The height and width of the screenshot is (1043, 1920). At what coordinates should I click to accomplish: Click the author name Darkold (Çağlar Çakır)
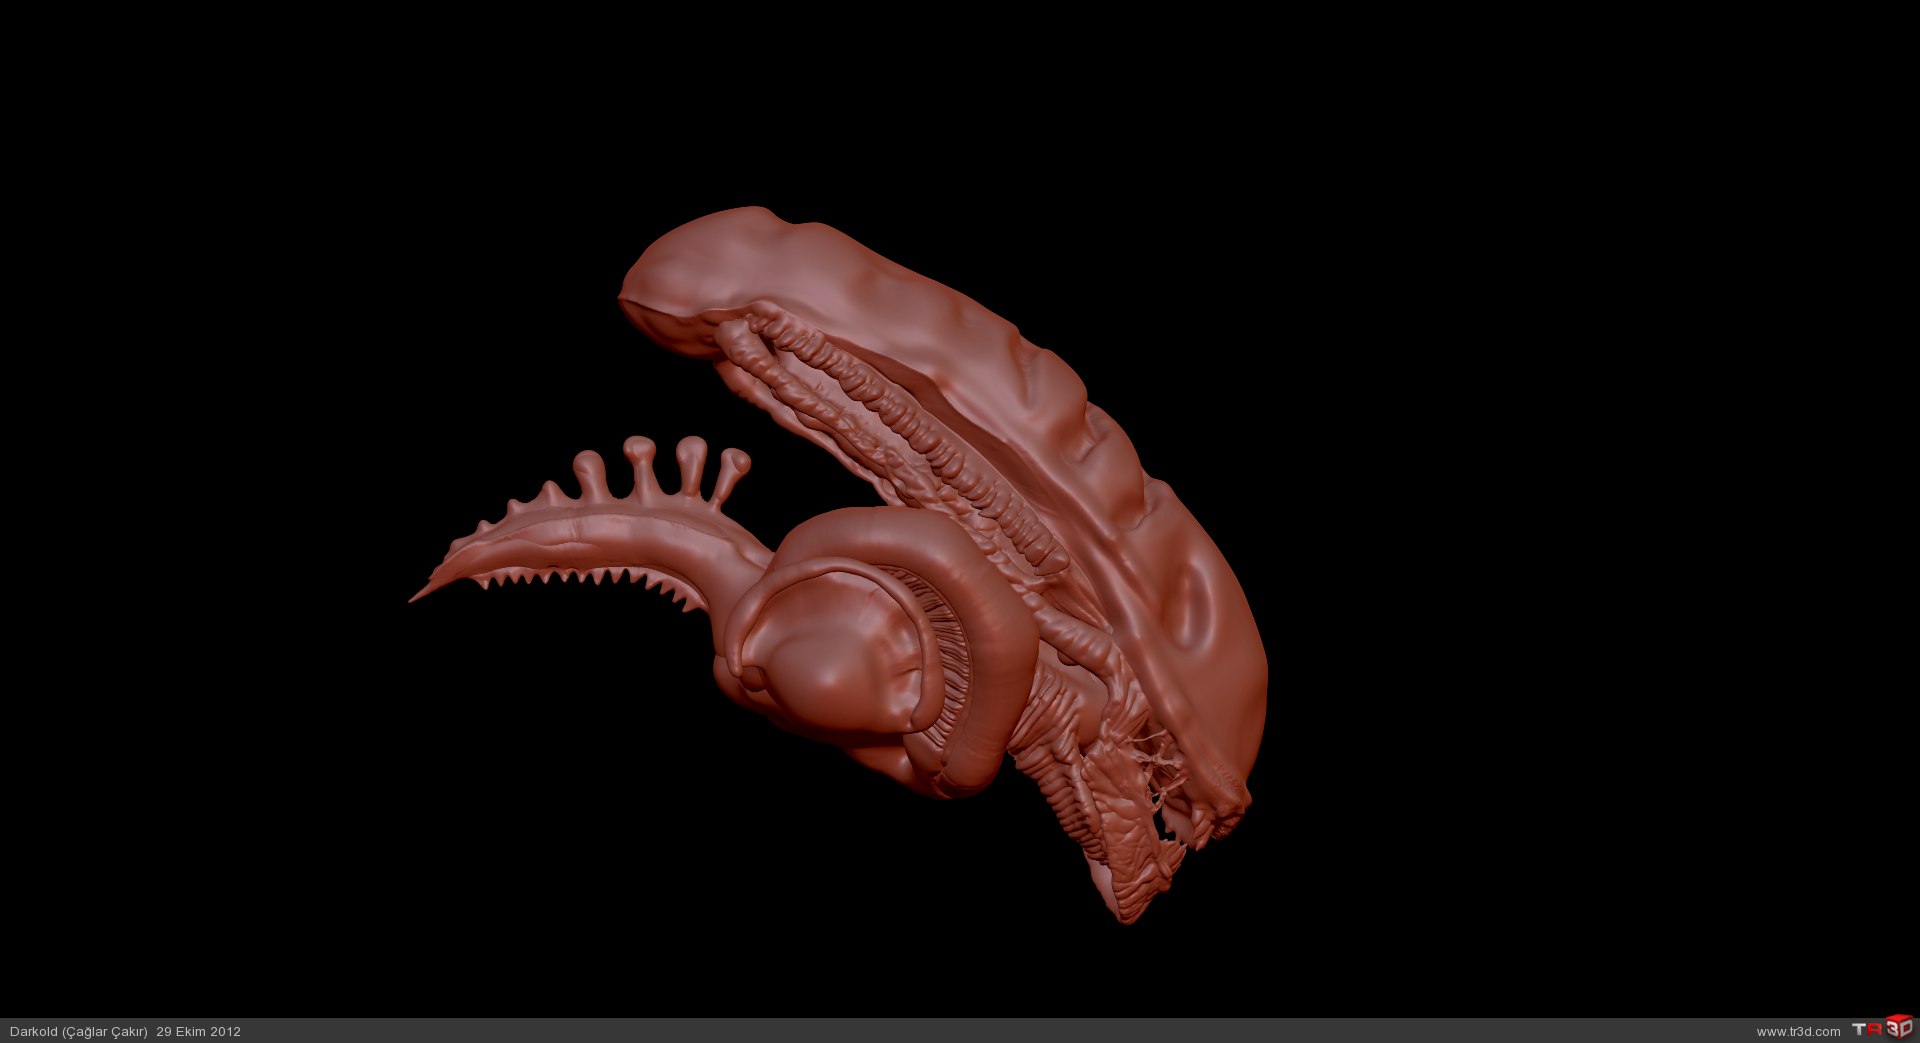[x=79, y=1031]
